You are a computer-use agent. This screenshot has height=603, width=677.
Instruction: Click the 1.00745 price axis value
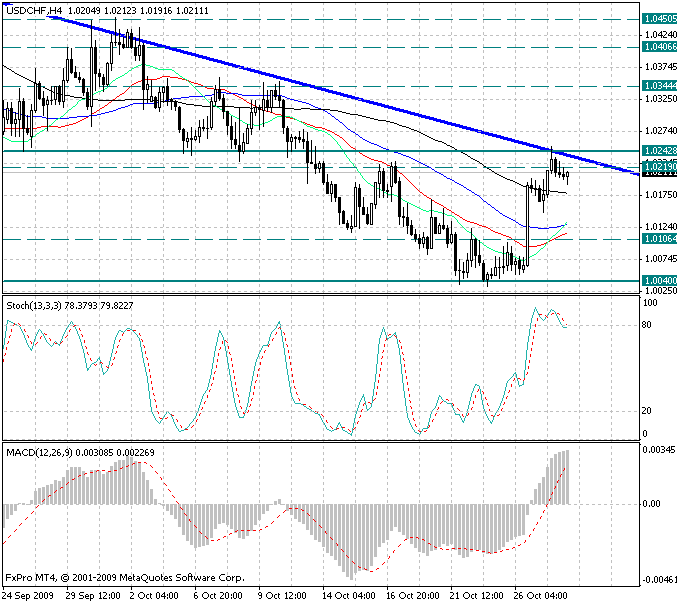point(661,259)
